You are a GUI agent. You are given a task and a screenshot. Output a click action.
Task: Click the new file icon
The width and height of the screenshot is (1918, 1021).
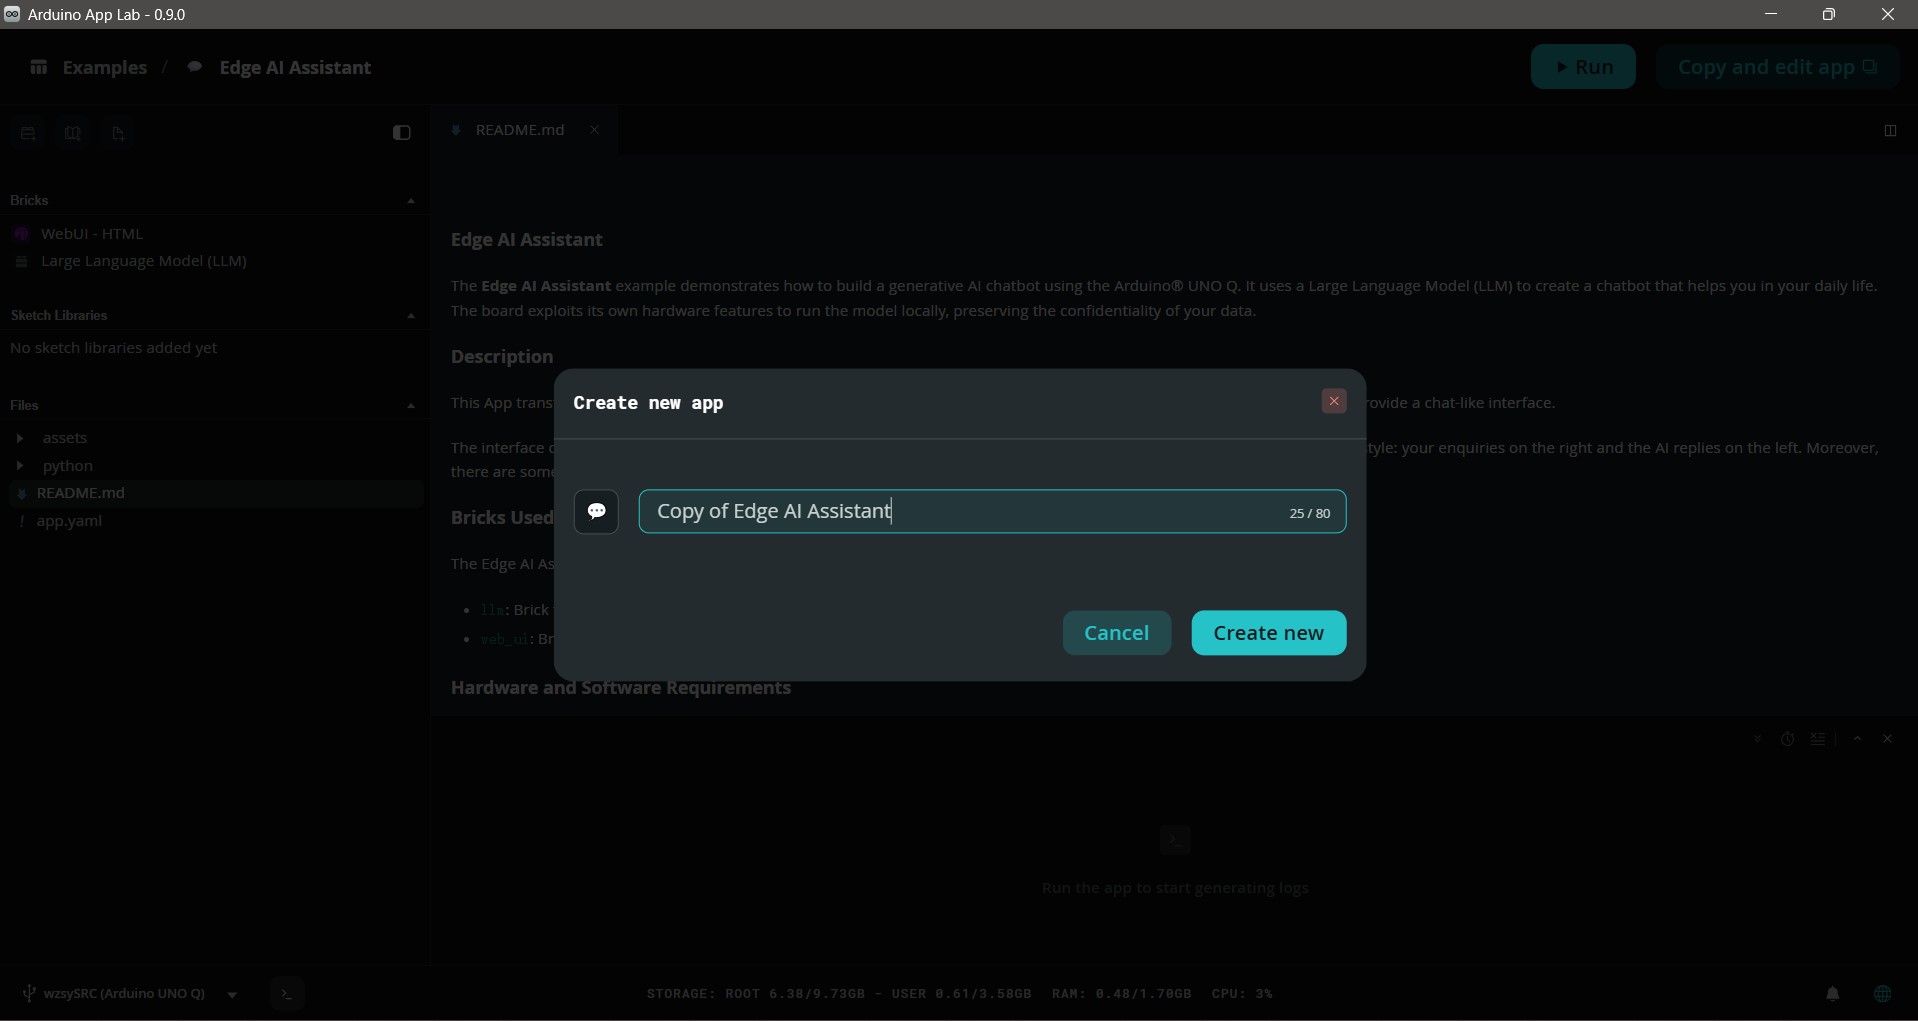click(118, 133)
